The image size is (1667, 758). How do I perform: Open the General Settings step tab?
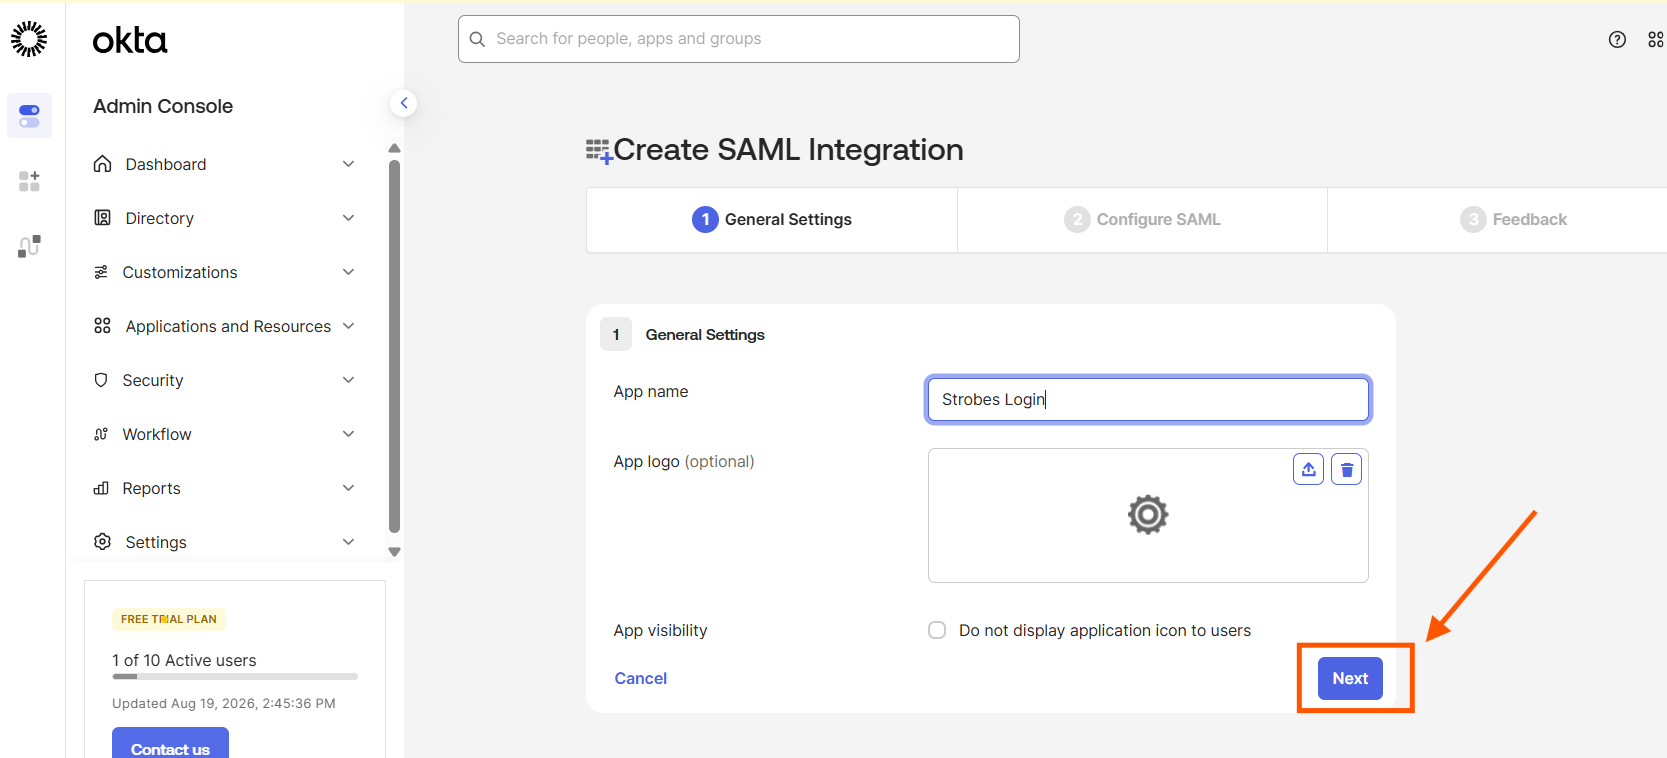[x=772, y=220]
